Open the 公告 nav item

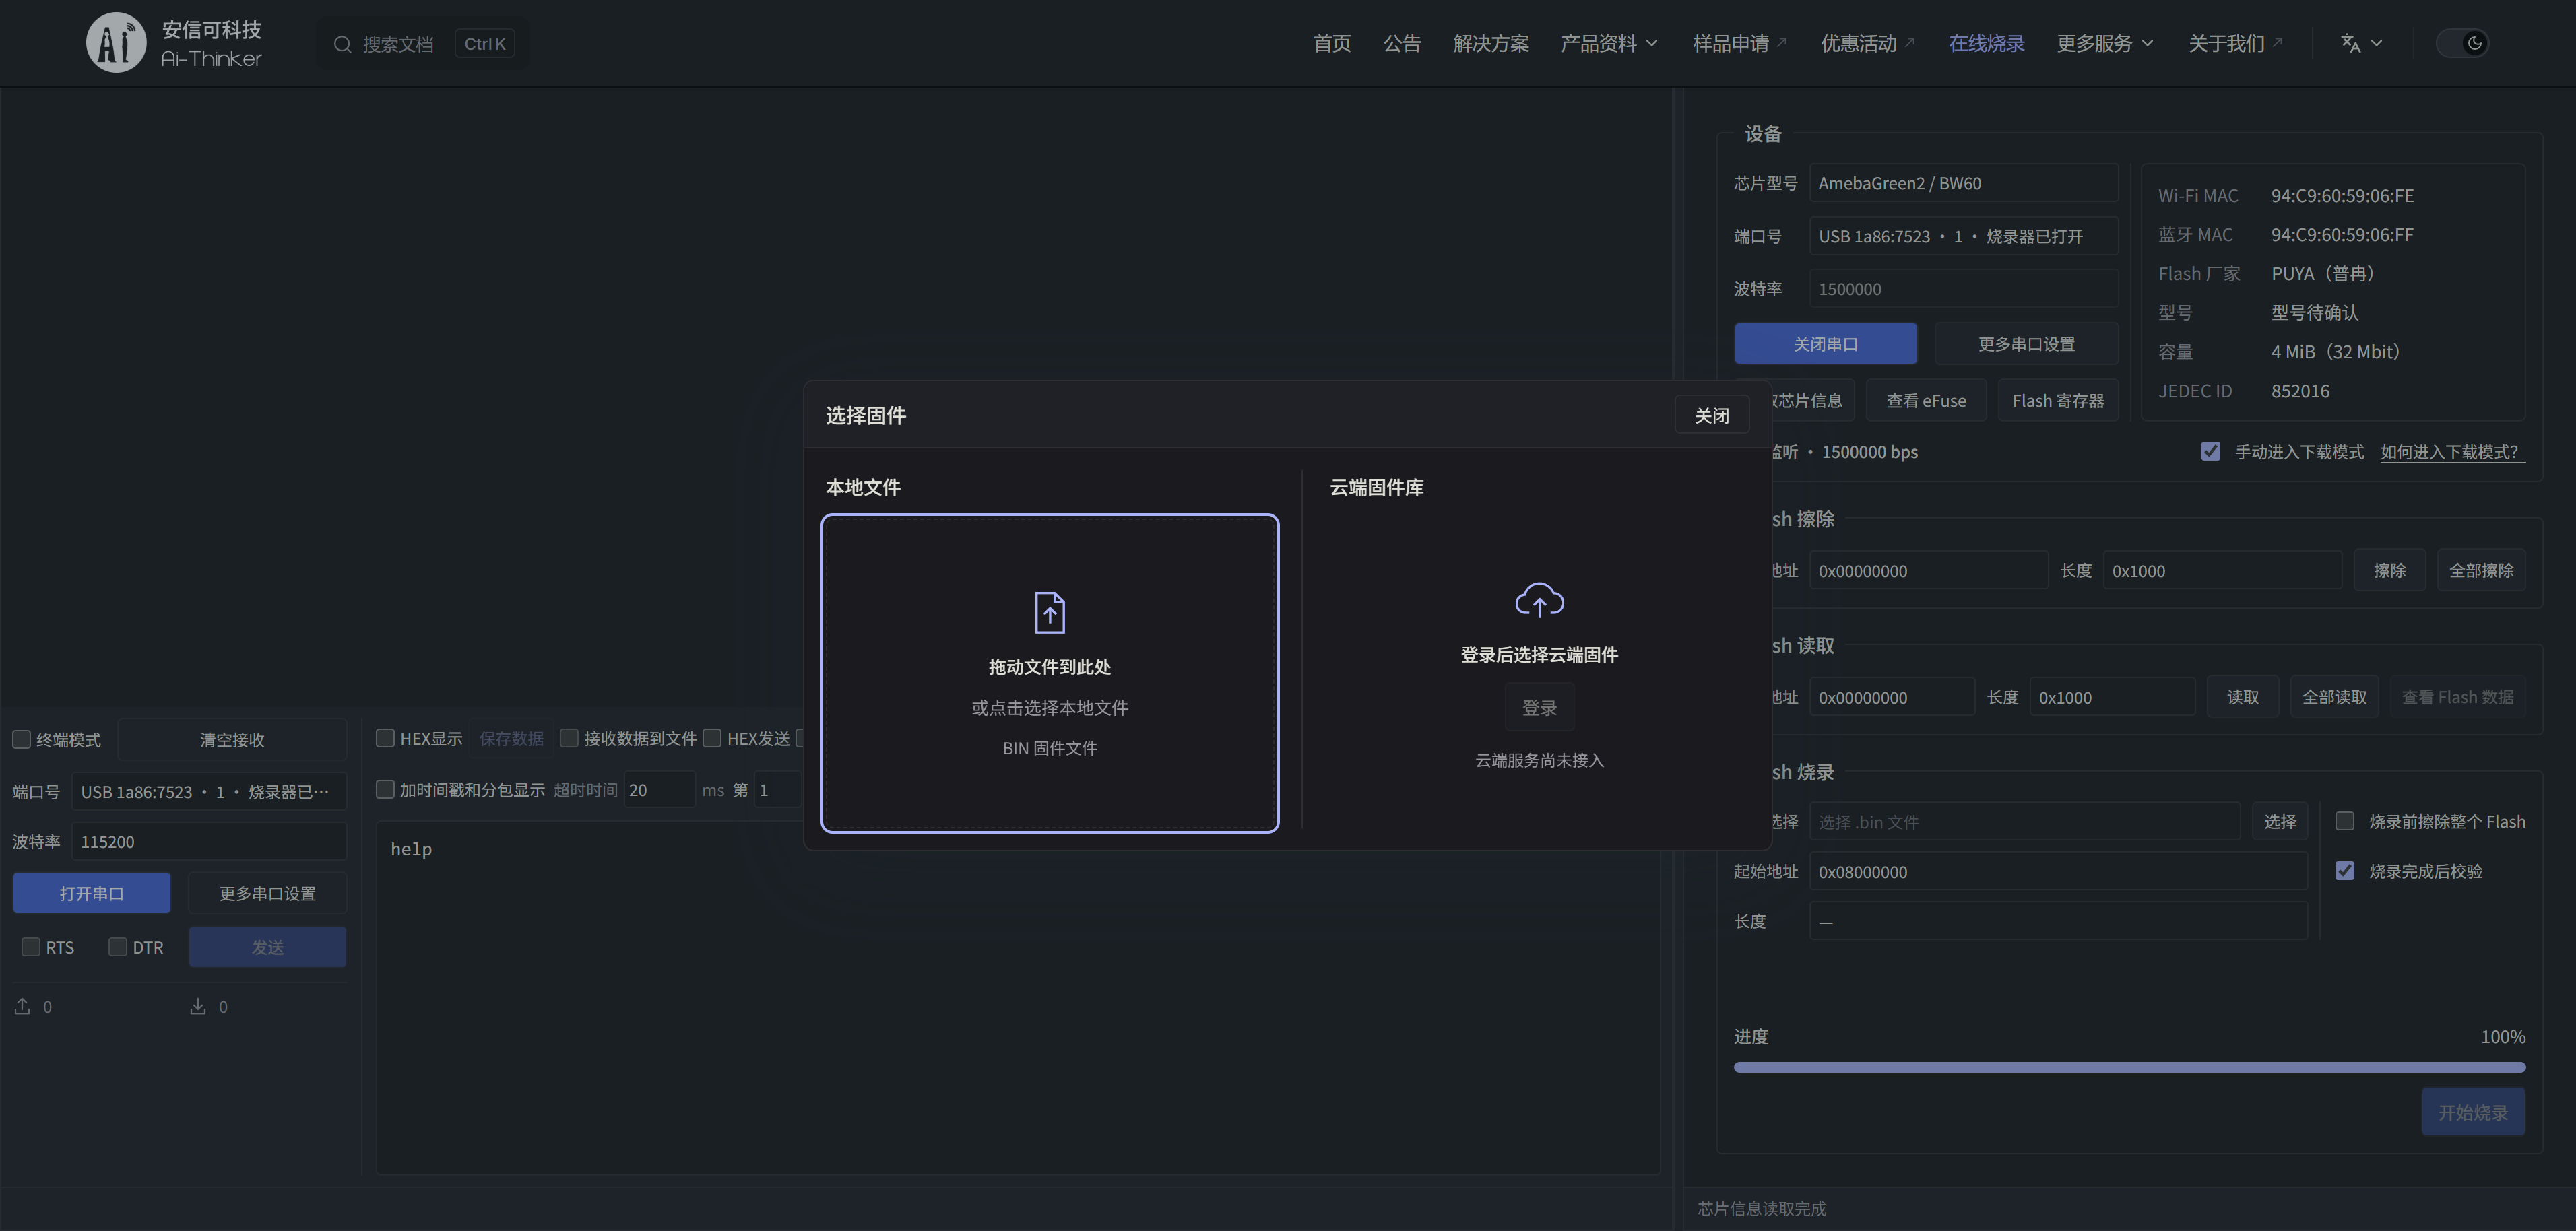click(x=1402, y=43)
